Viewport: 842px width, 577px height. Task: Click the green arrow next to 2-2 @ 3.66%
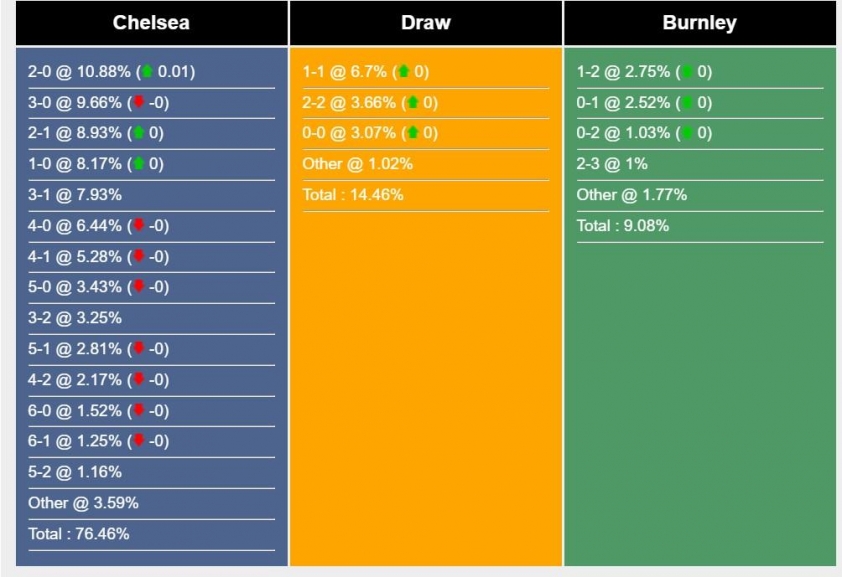[x=413, y=103]
